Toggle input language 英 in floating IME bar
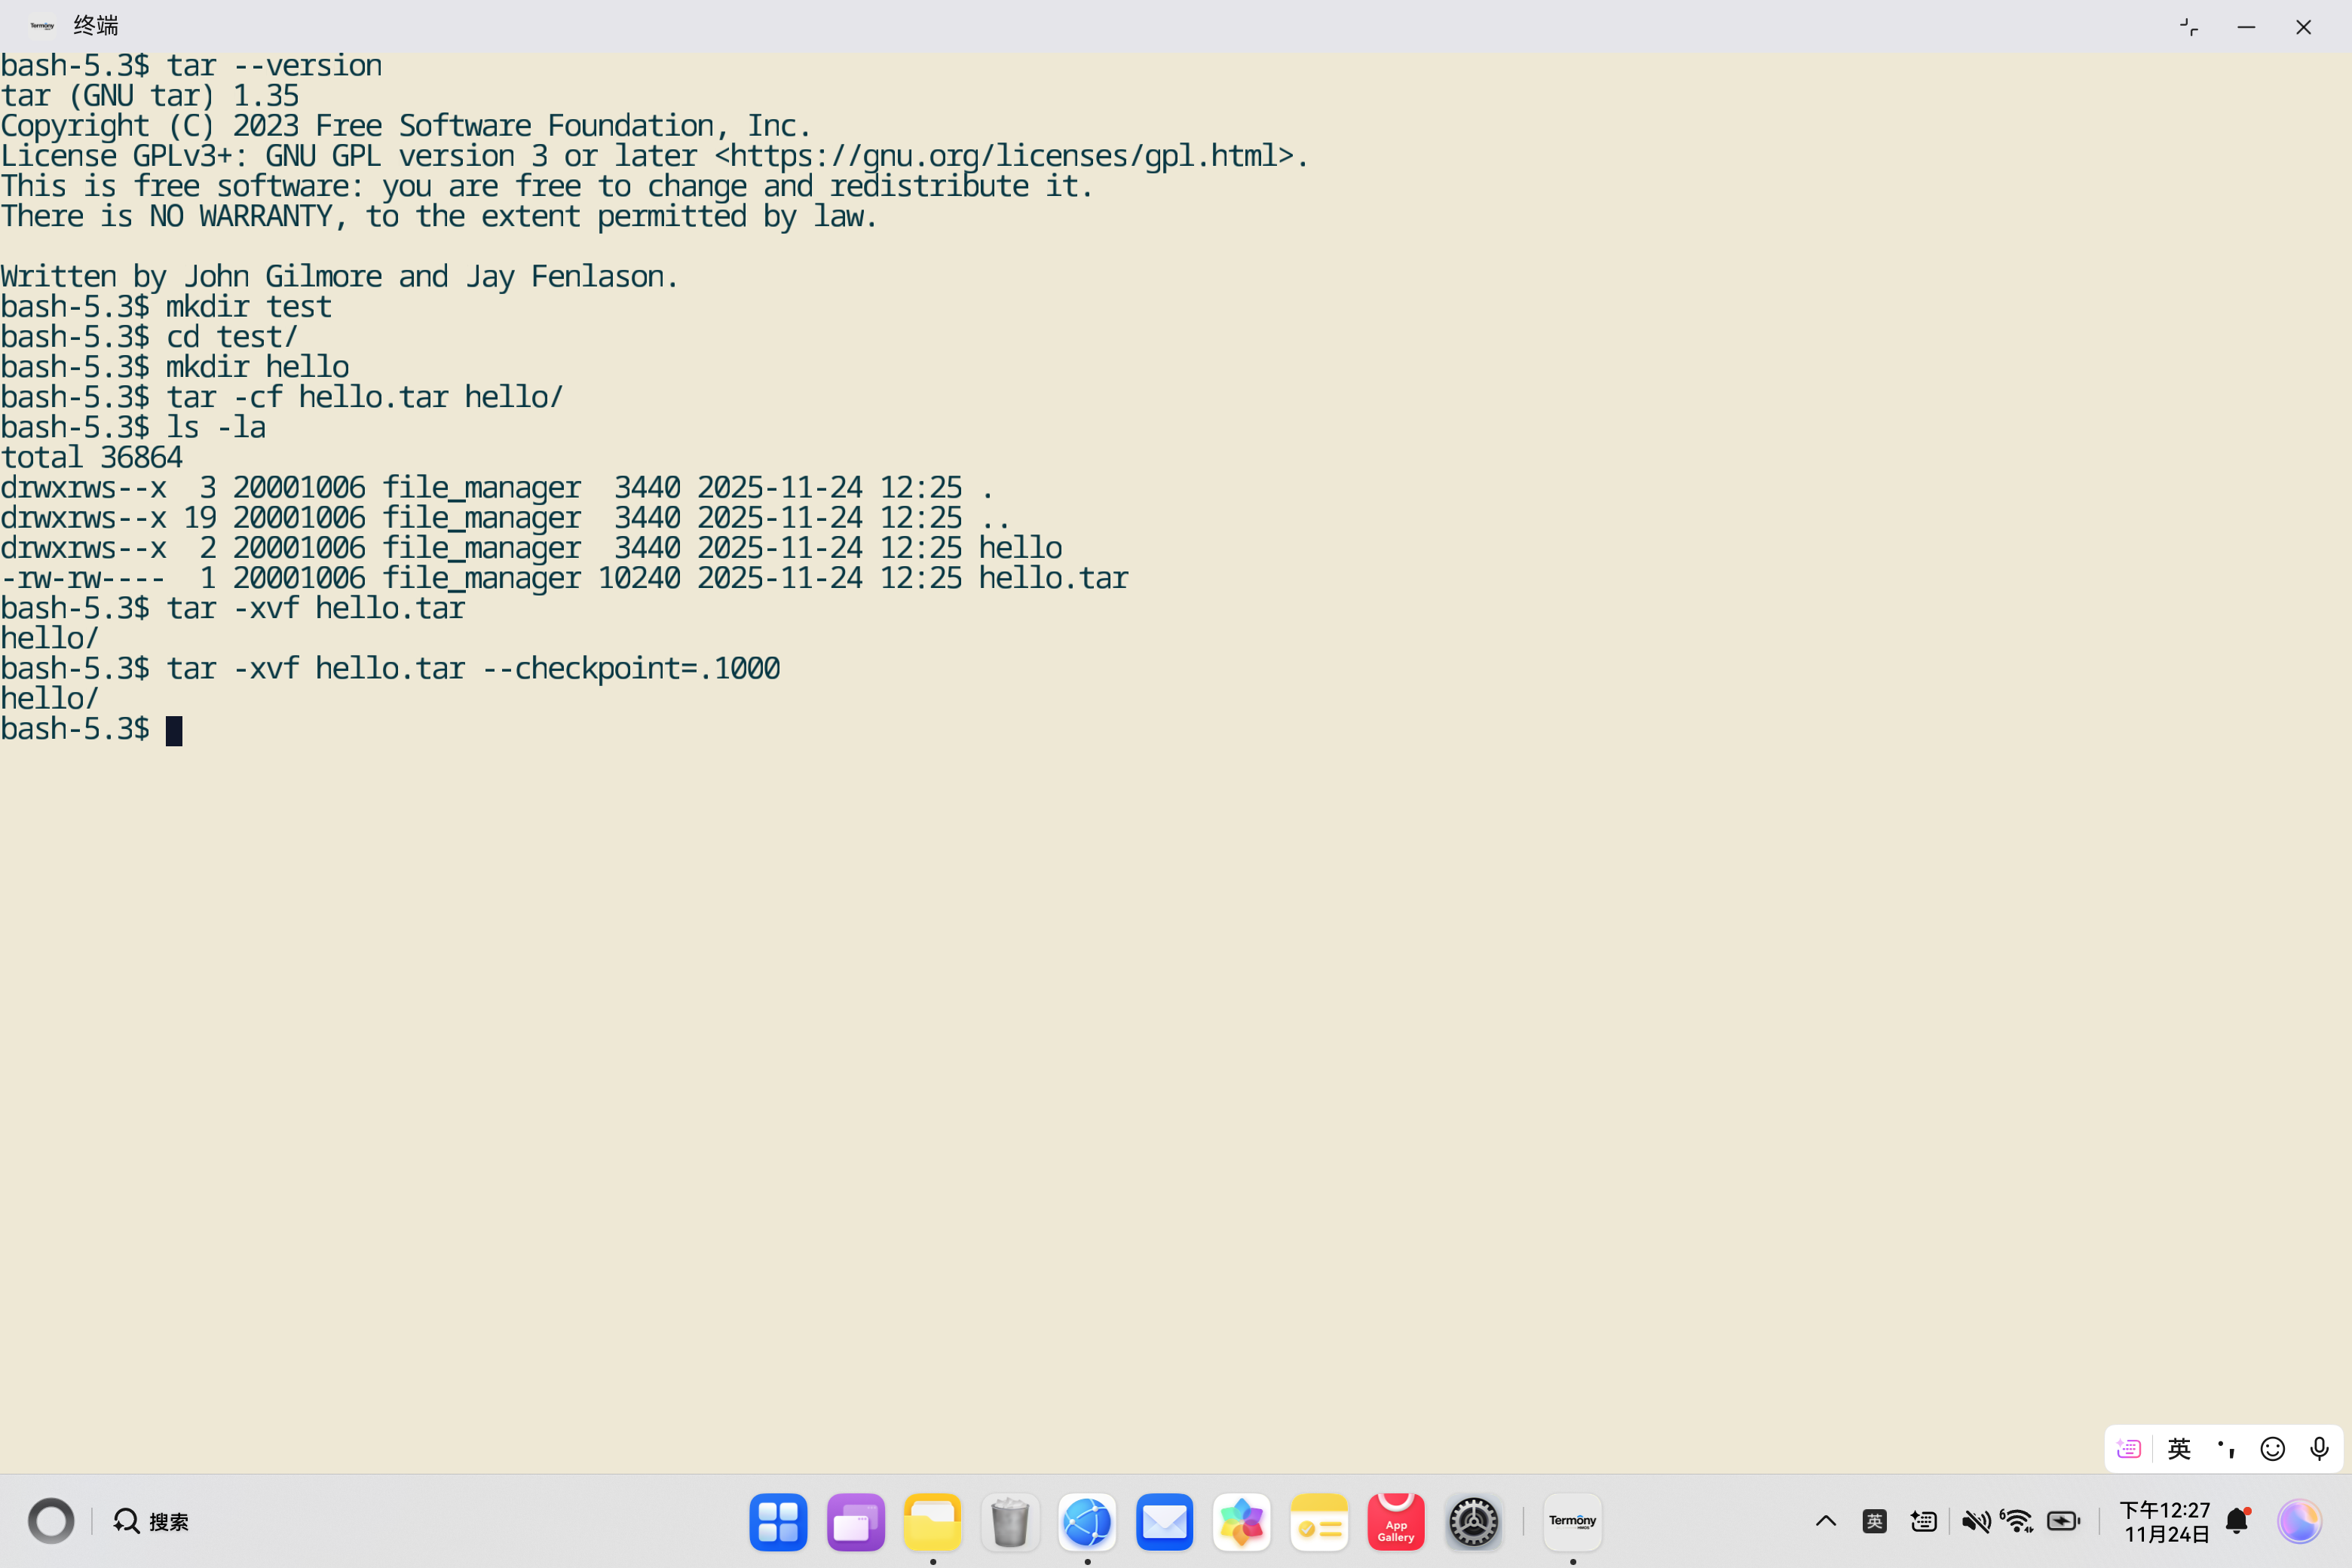This screenshot has width=2352, height=1568. tap(2179, 1448)
